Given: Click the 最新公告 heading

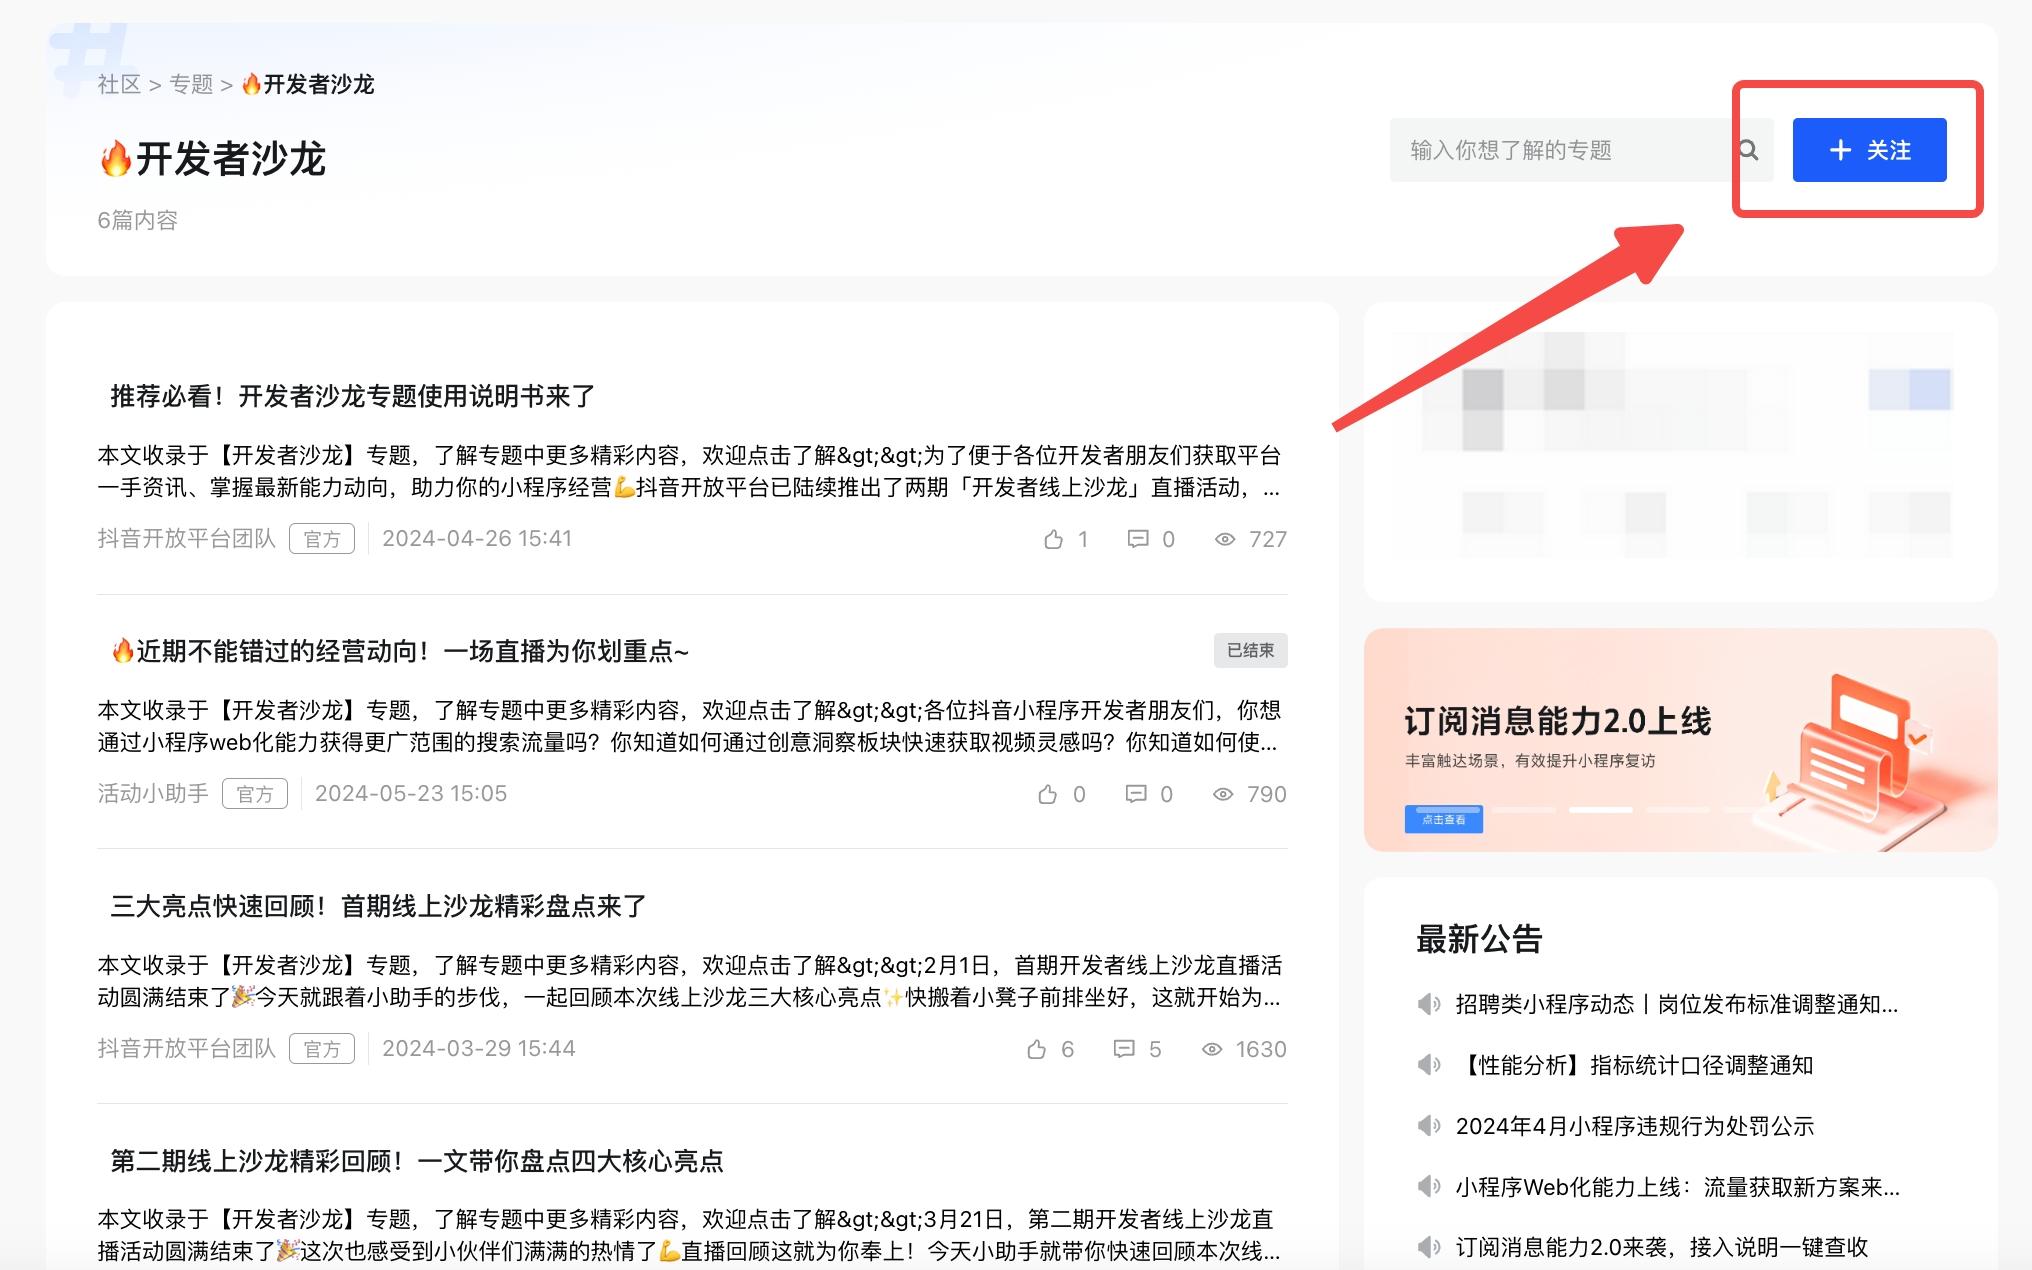Looking at the screenshot, I should point(1479,939).
